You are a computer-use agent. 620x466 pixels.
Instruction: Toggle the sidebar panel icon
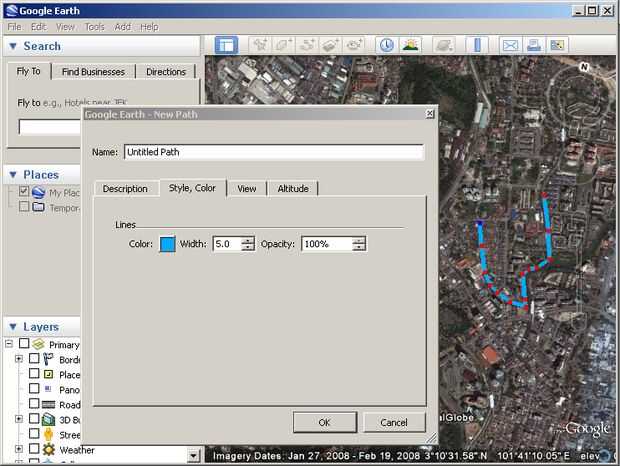click(x=226, y=45)
